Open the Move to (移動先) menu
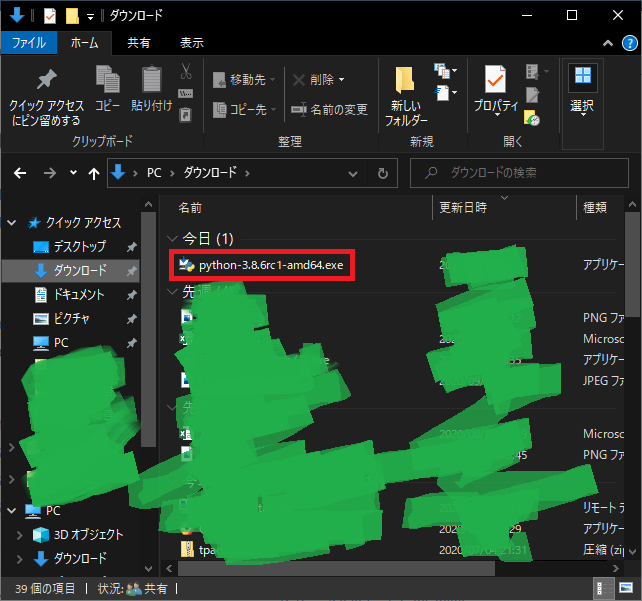This screenshot has height=601, width=642. [x=244, y=79]
